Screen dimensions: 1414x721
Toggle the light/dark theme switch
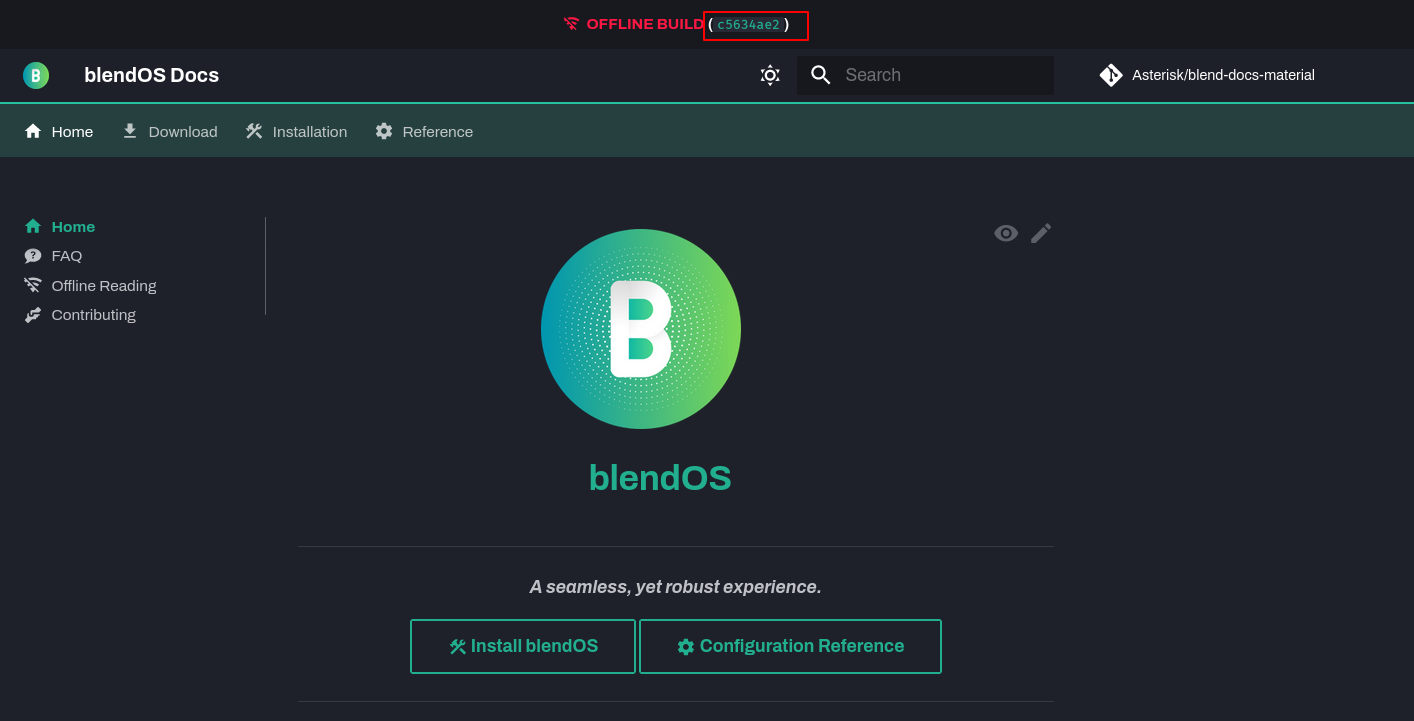tap(769, 75)
